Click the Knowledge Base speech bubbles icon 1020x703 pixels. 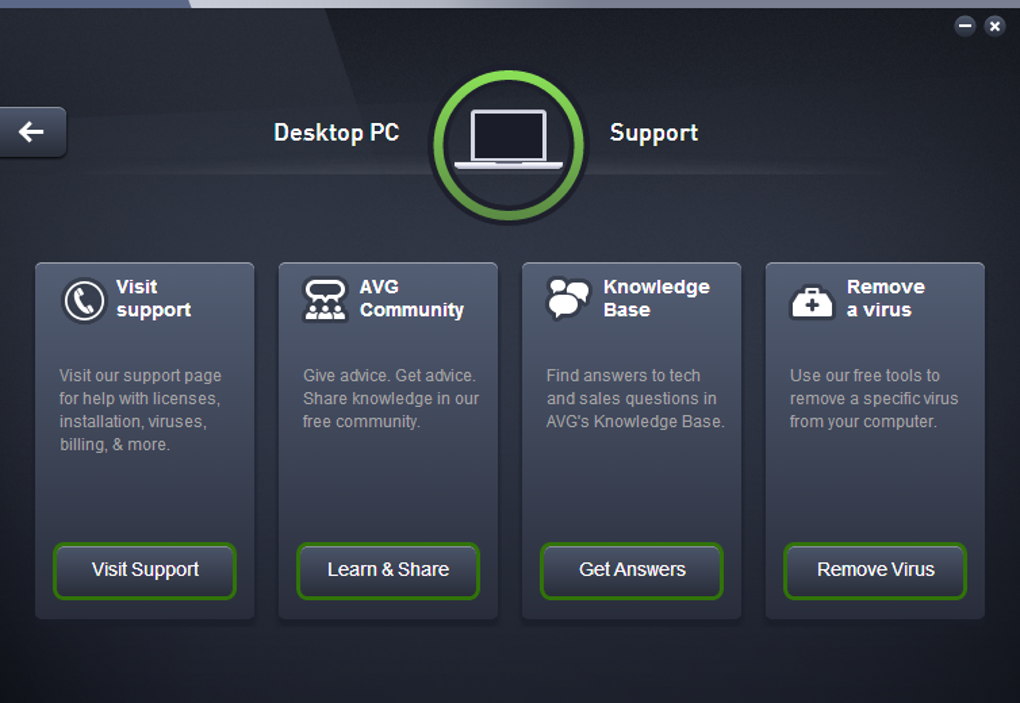[568, 298]
